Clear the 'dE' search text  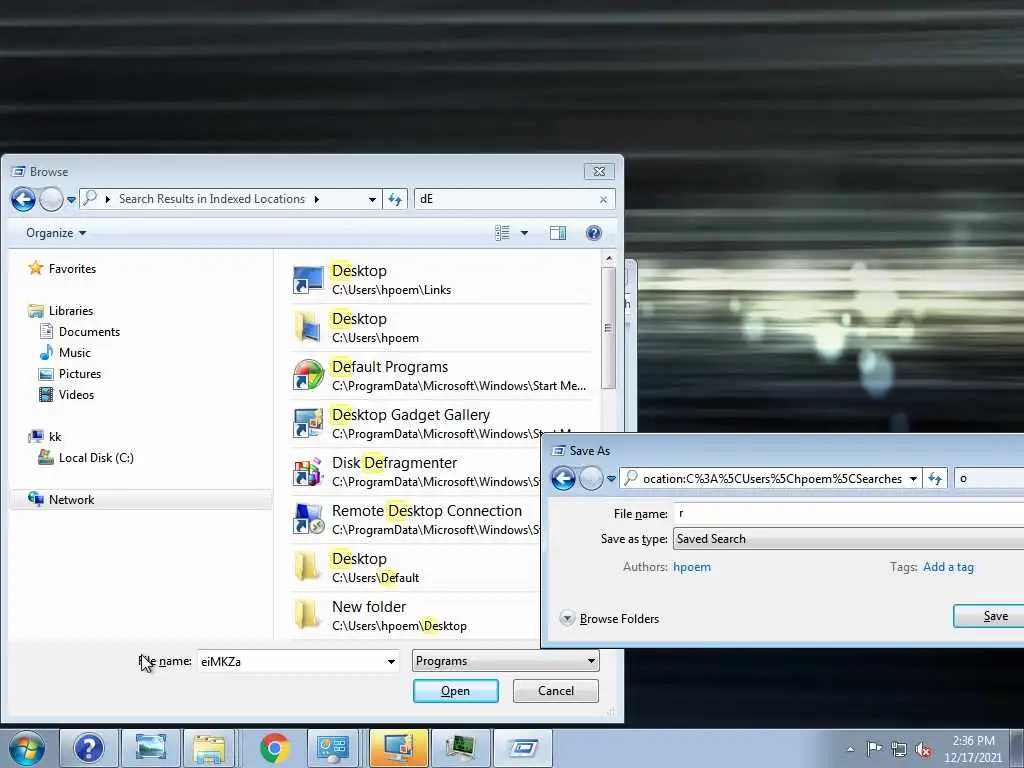click(x=603, y=199)
